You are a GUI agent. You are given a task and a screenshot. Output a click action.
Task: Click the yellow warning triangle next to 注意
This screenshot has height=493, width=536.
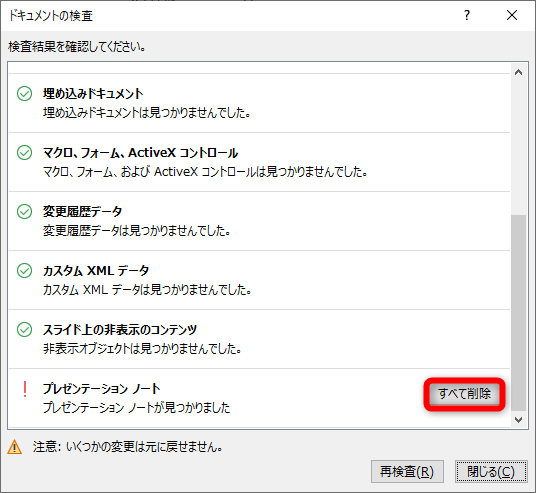[x=14, y=447]
